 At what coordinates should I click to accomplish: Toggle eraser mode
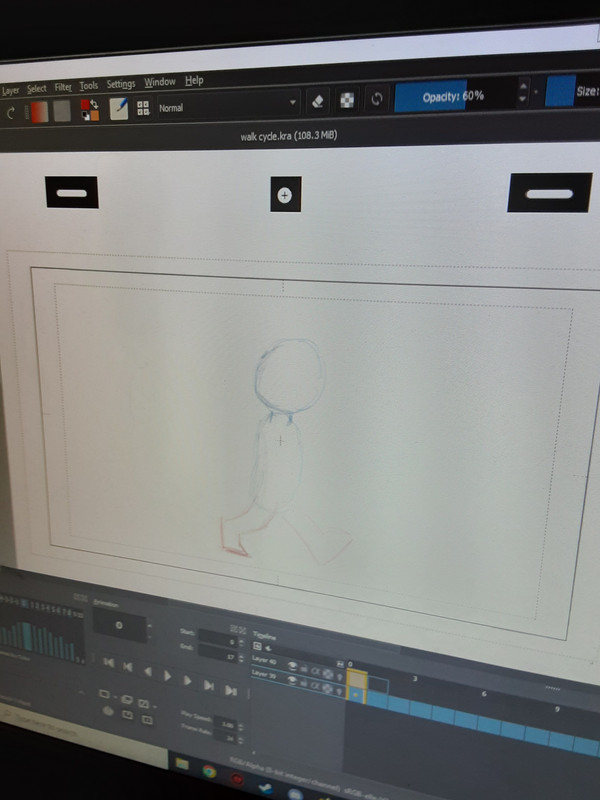(x=317, y=101)
